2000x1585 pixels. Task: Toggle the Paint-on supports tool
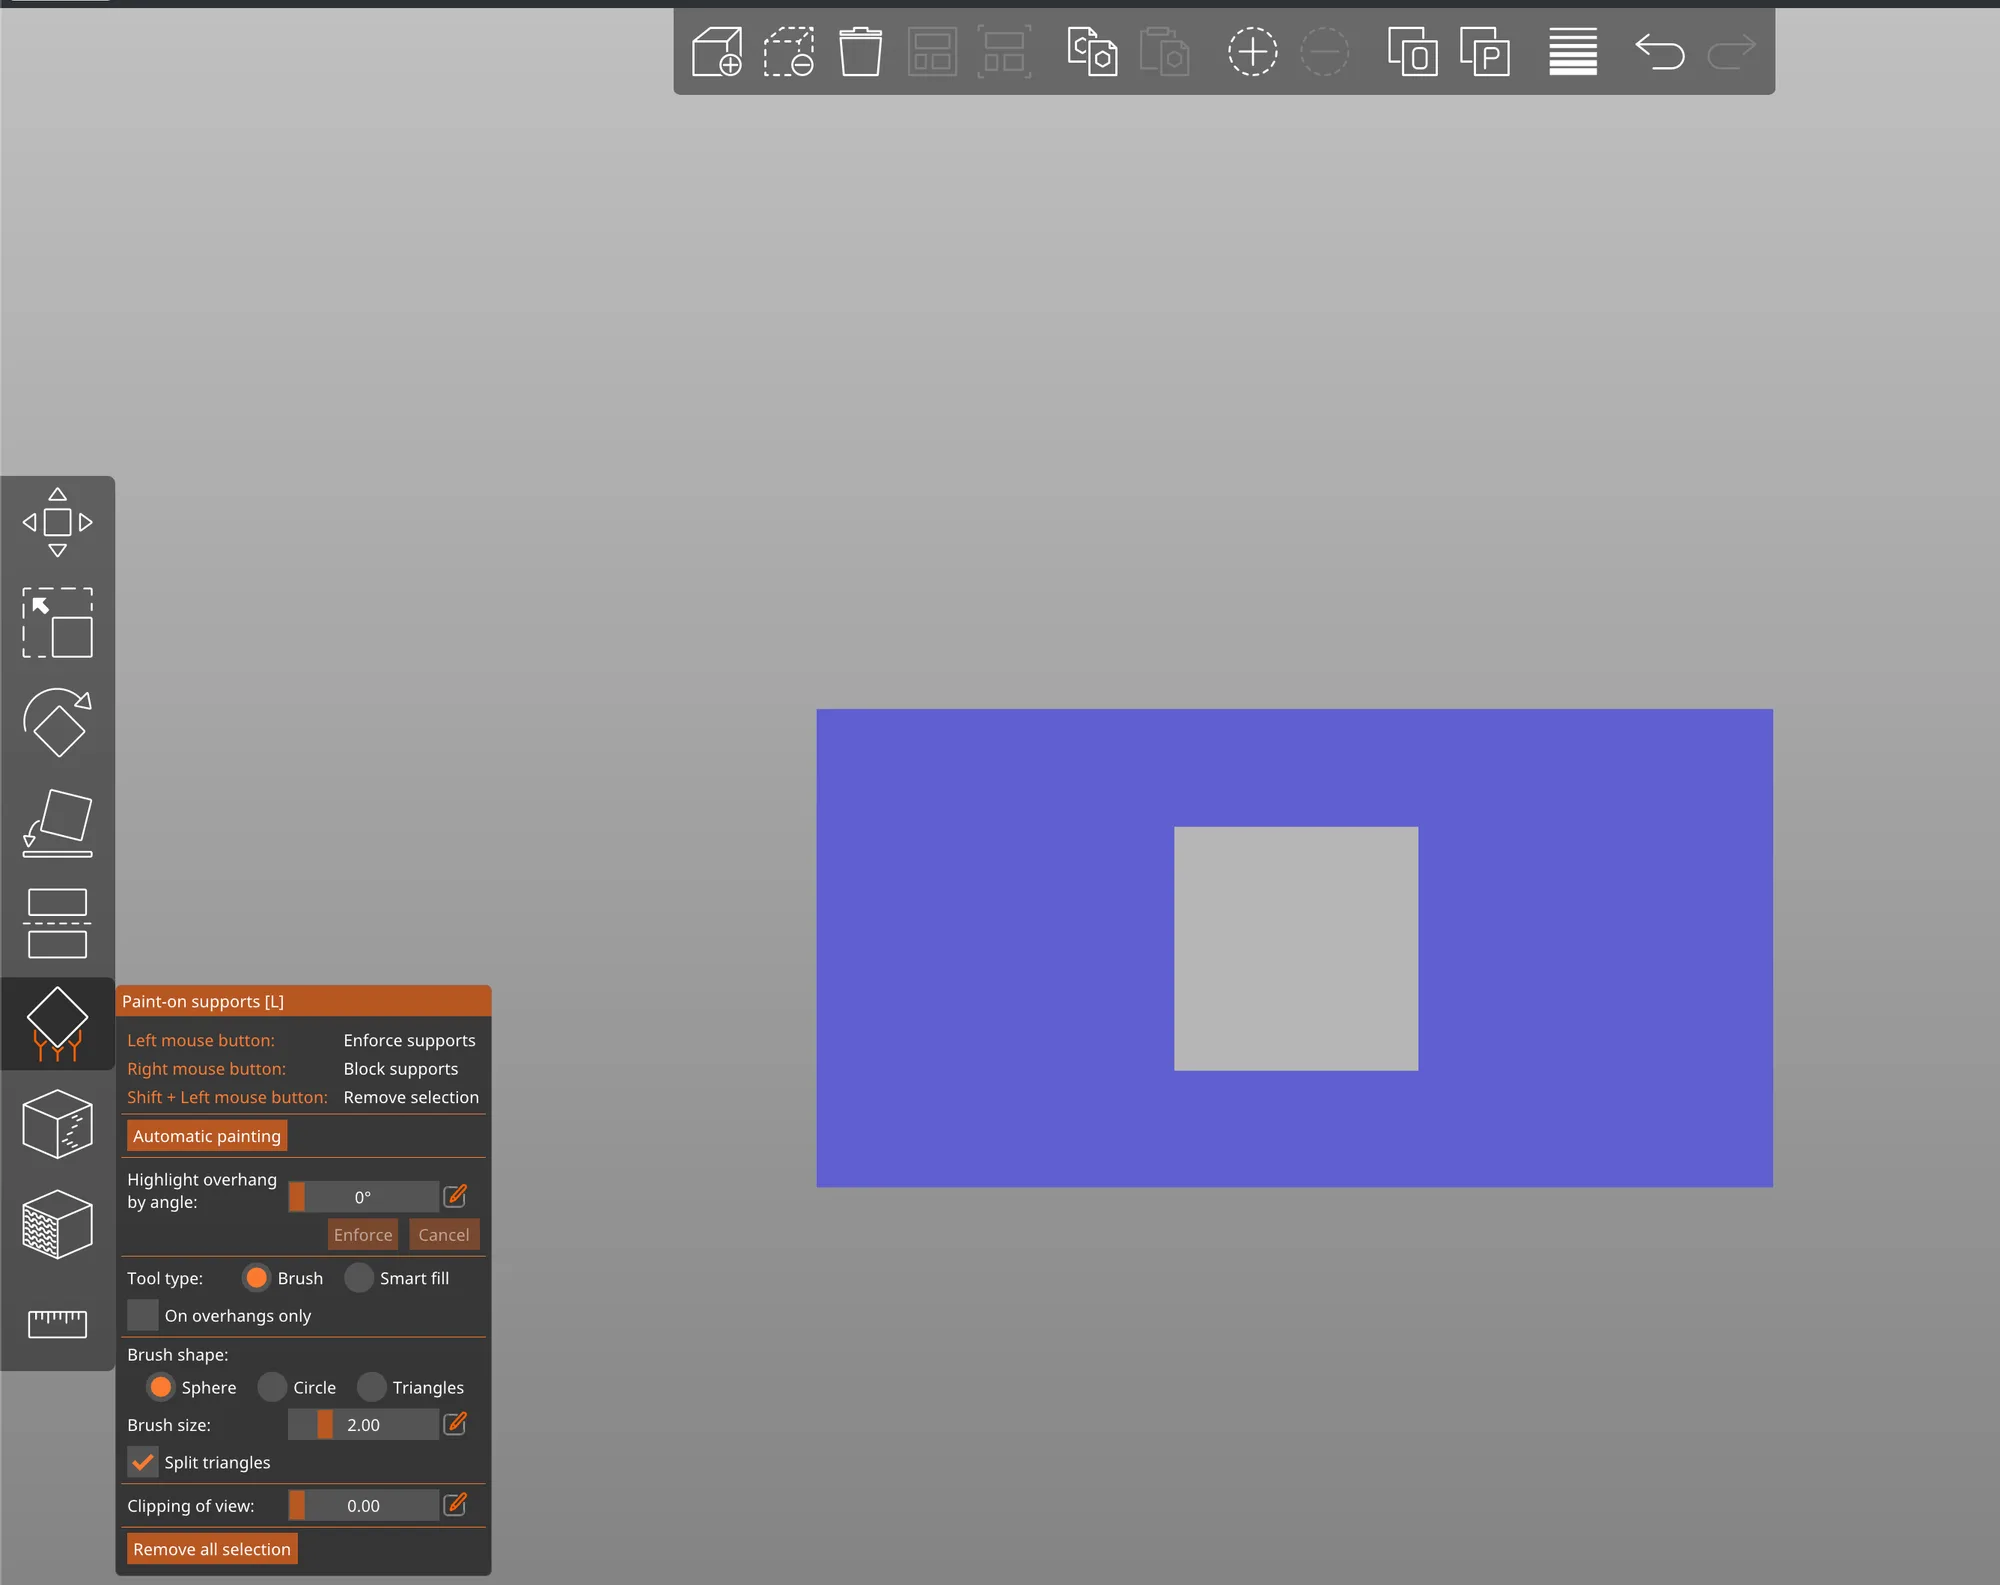58,1023
